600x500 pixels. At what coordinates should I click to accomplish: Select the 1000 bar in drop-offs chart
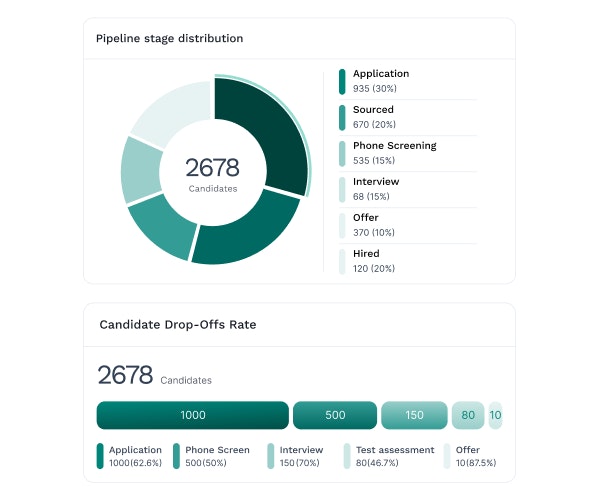192,415
